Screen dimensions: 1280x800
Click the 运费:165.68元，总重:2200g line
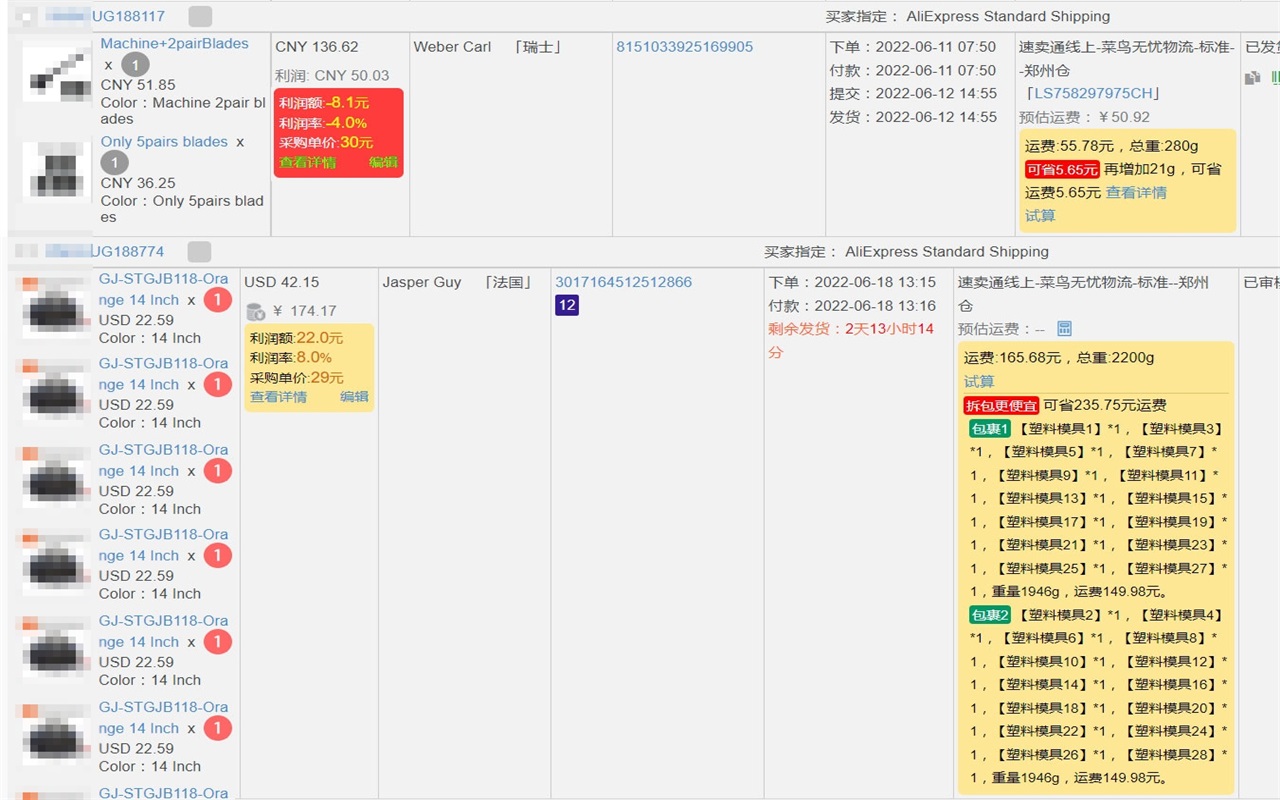coord(1059,357)
